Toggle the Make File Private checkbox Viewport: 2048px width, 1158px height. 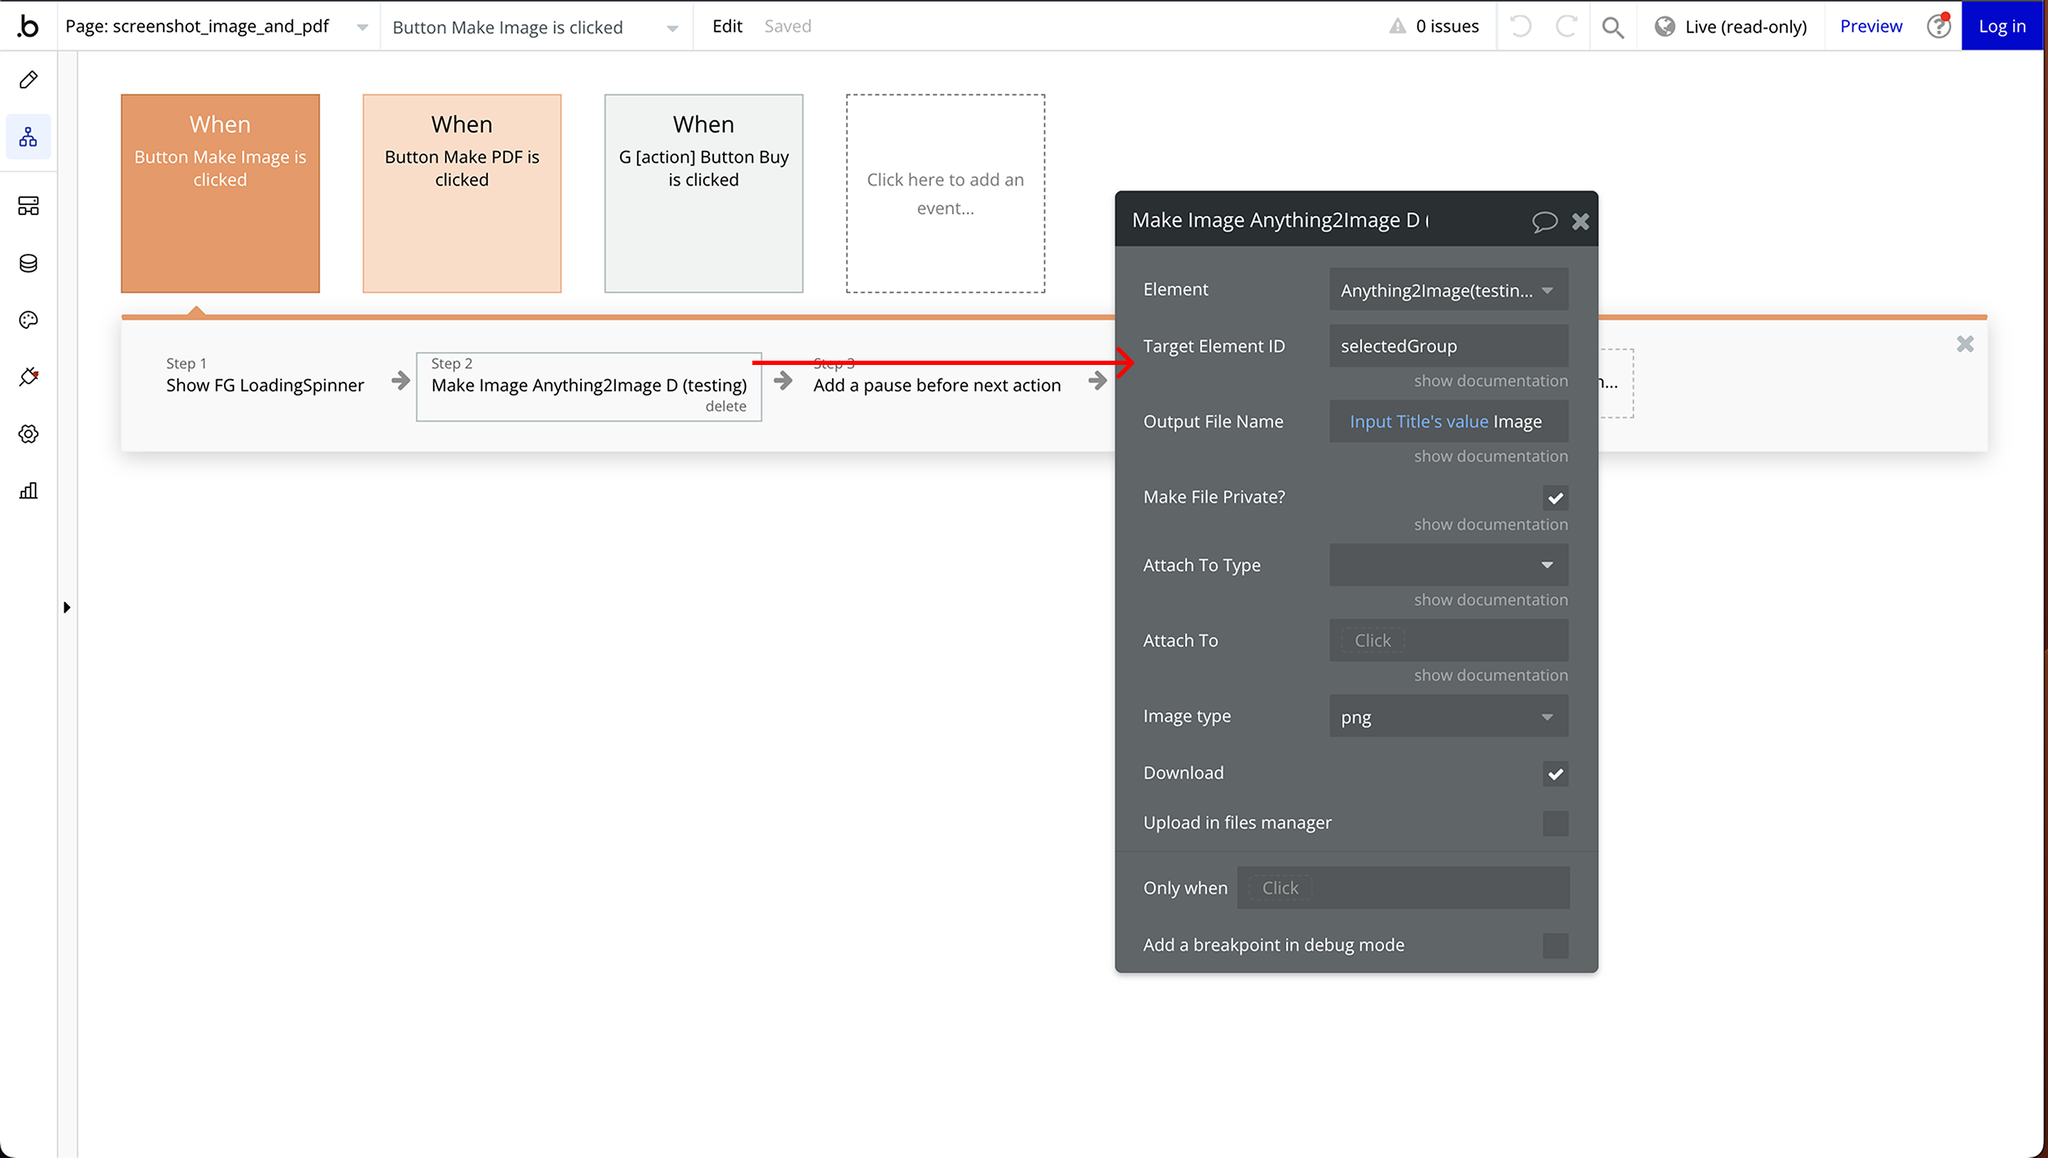point(1557,498)
